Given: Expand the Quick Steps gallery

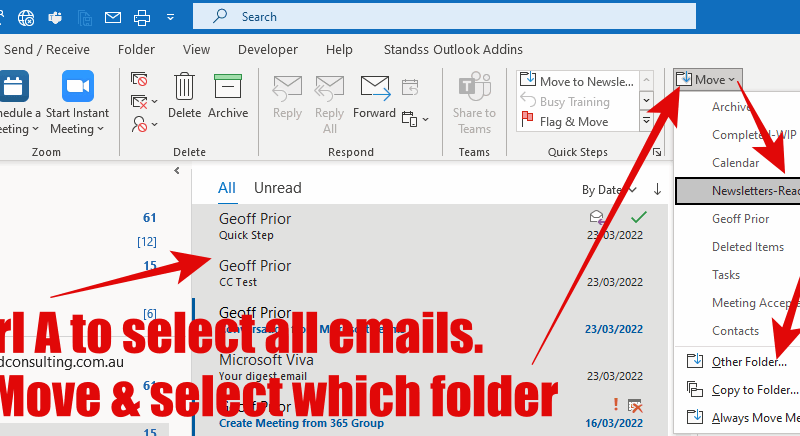Looking at the screenshot, I should [x=646, y=121].
